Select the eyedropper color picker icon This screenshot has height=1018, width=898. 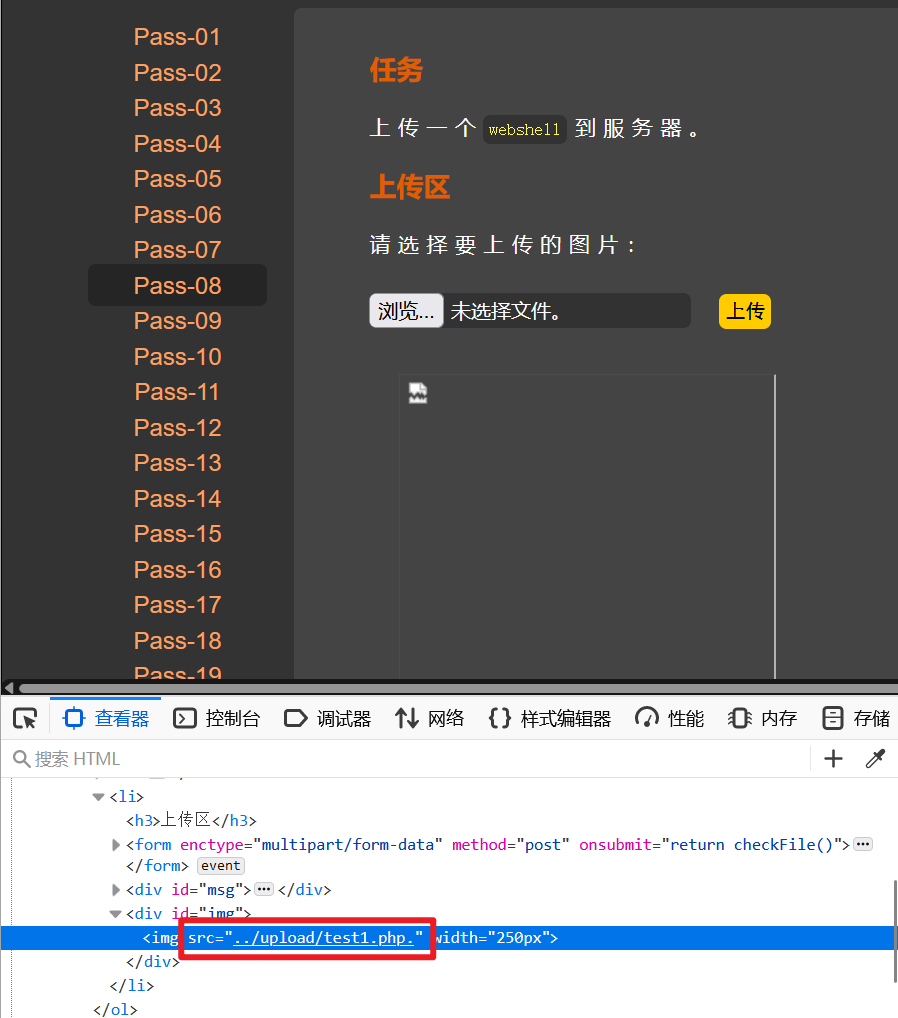[875, 758]
